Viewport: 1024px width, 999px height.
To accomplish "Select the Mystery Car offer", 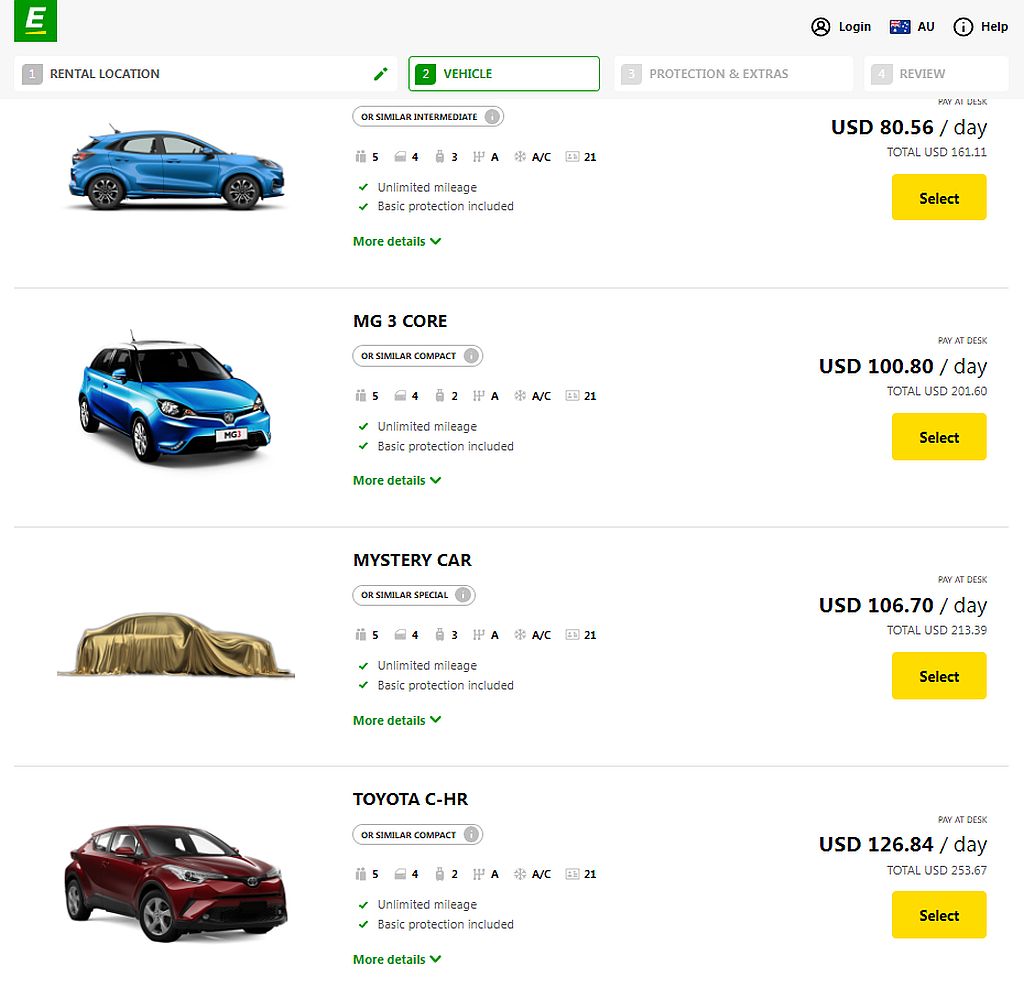I will 938,675.
